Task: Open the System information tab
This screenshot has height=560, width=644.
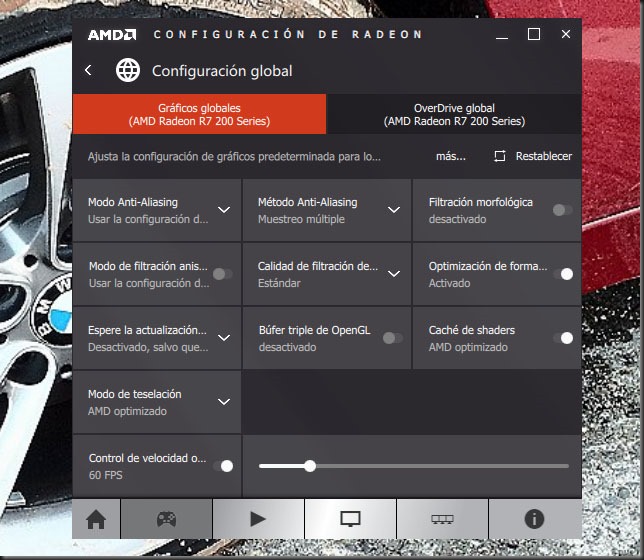Action: point(535,519)
